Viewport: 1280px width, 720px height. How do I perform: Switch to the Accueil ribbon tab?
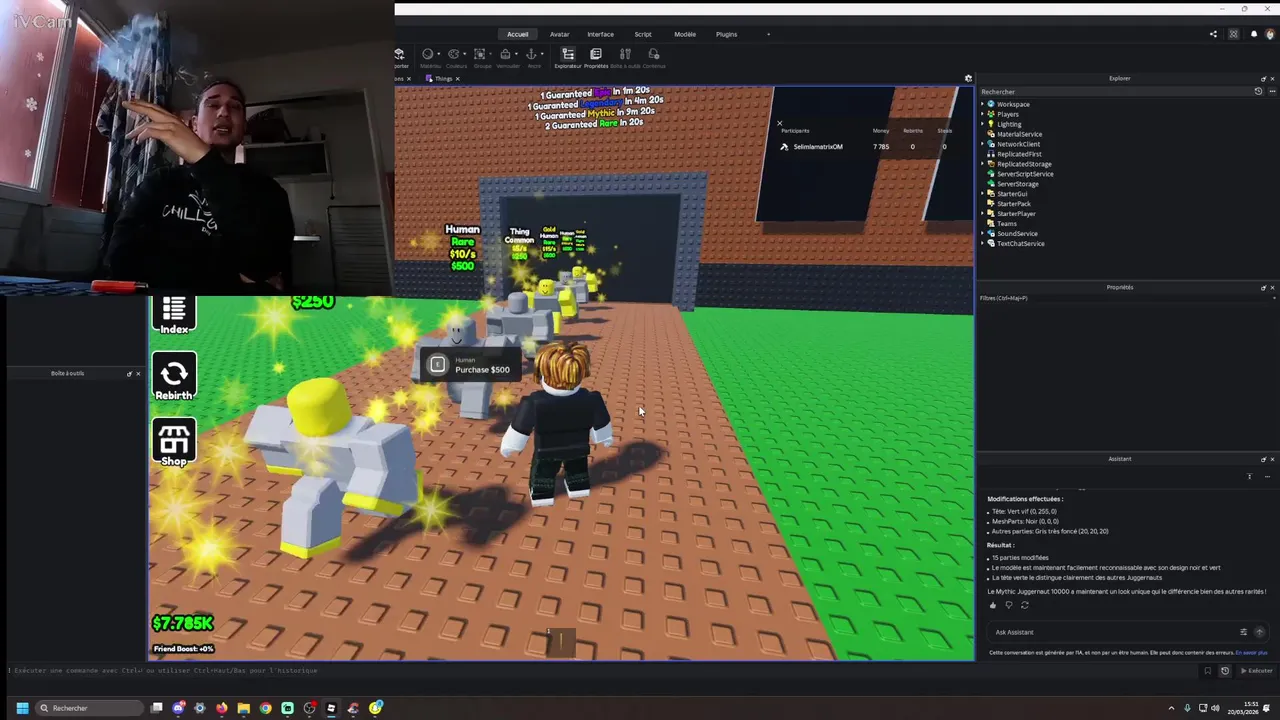click(517, 34)
